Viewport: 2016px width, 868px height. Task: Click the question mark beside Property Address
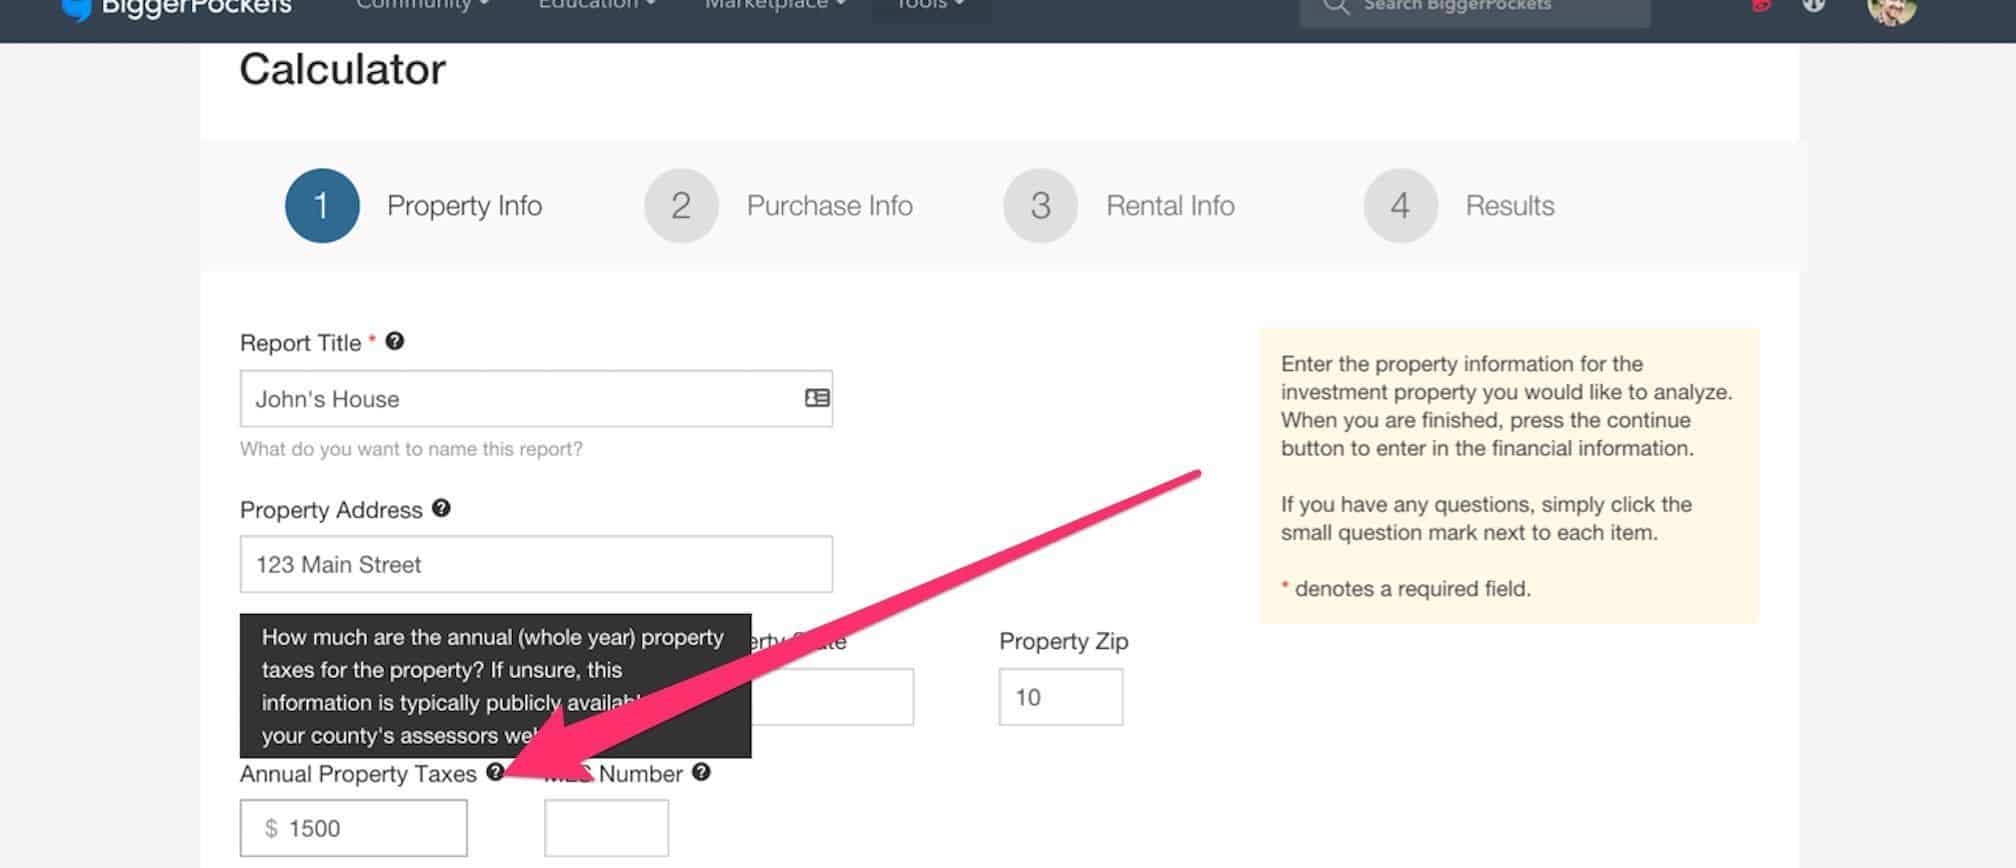[441, 508]
